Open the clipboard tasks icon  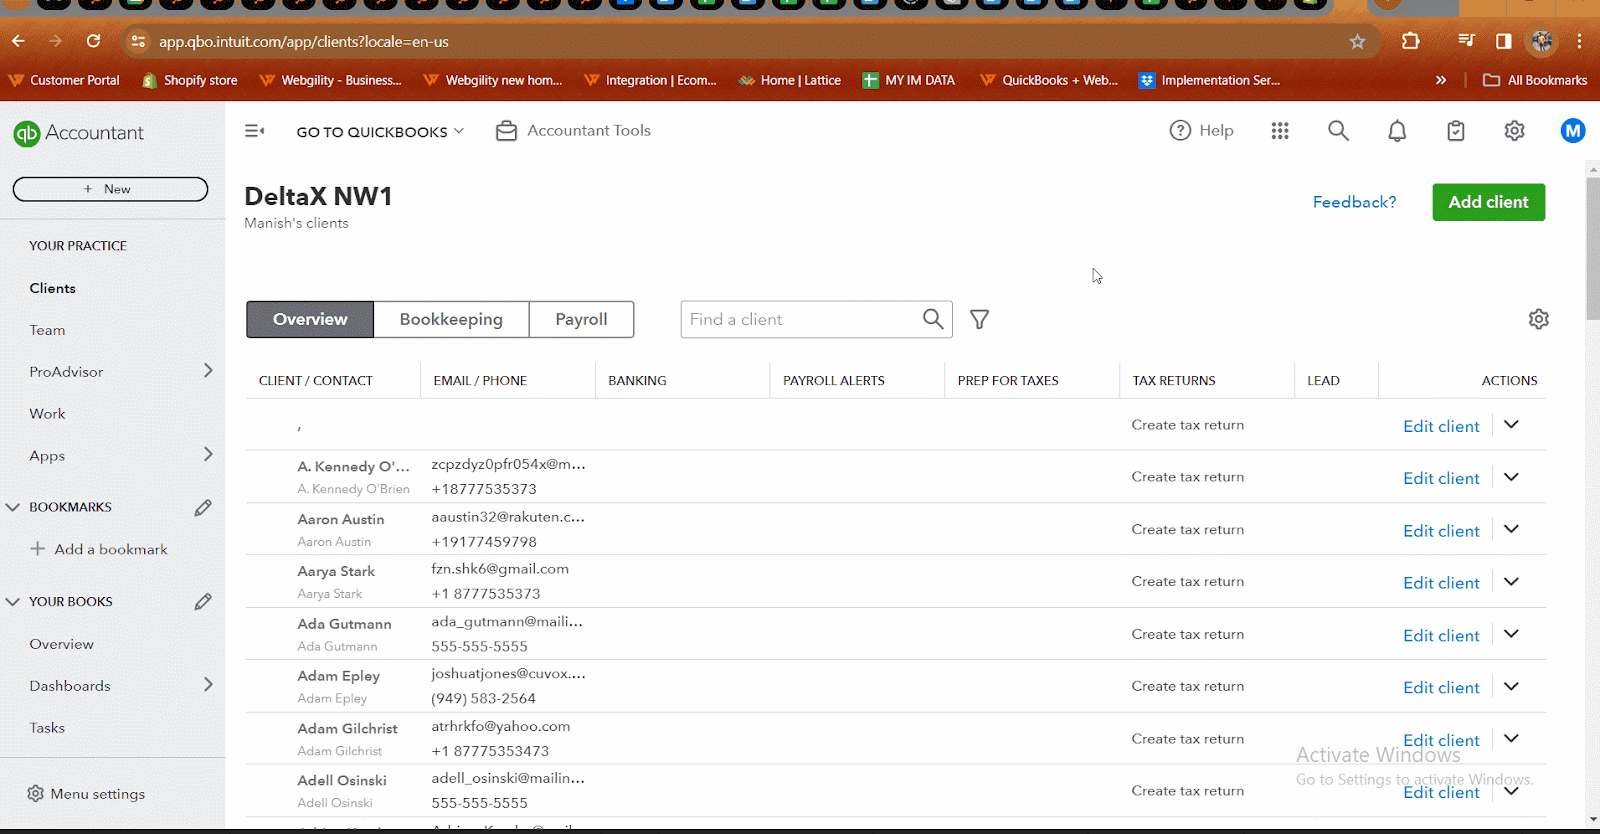(1456, 131)
